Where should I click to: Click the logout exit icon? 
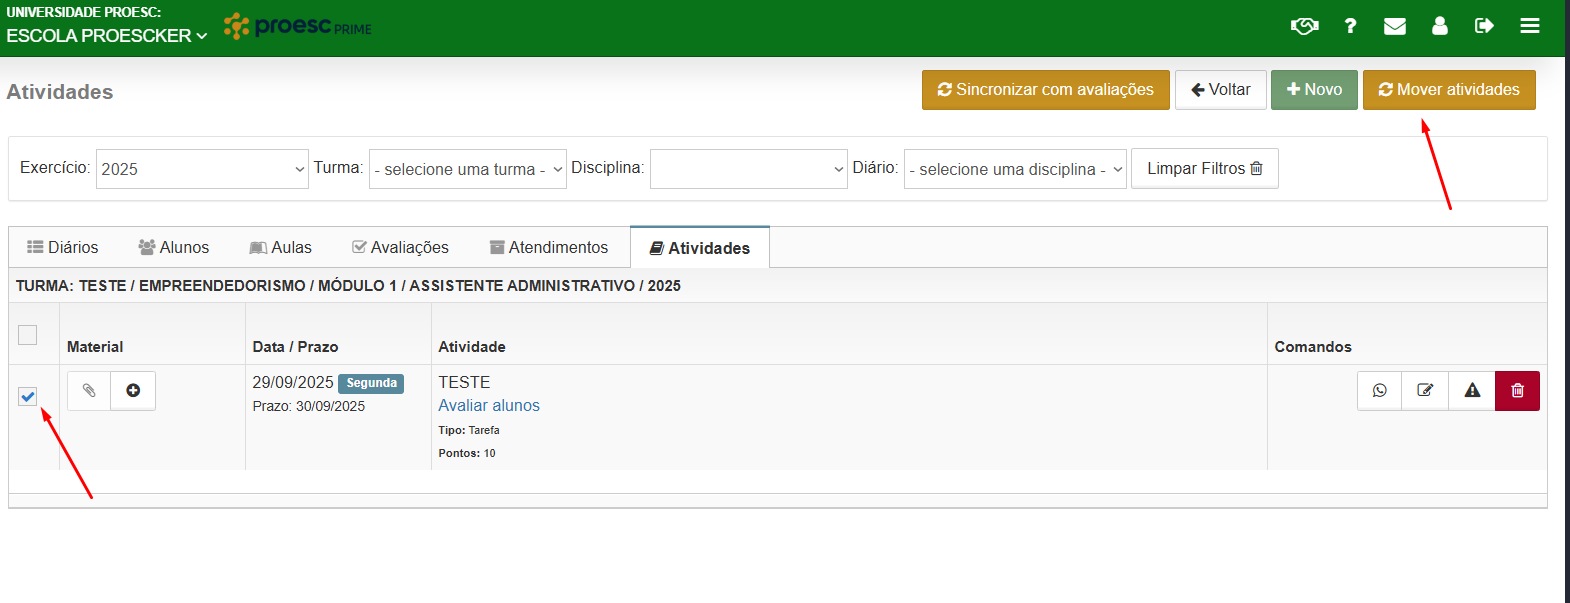(1484, 26)
